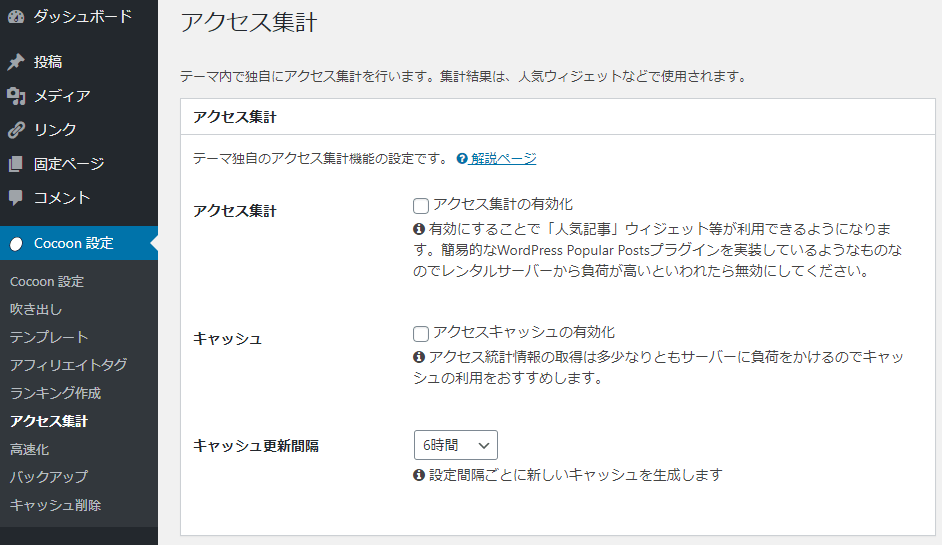Open the リンク menu
This screenshot has height=545, width=942.
point(79,130)
